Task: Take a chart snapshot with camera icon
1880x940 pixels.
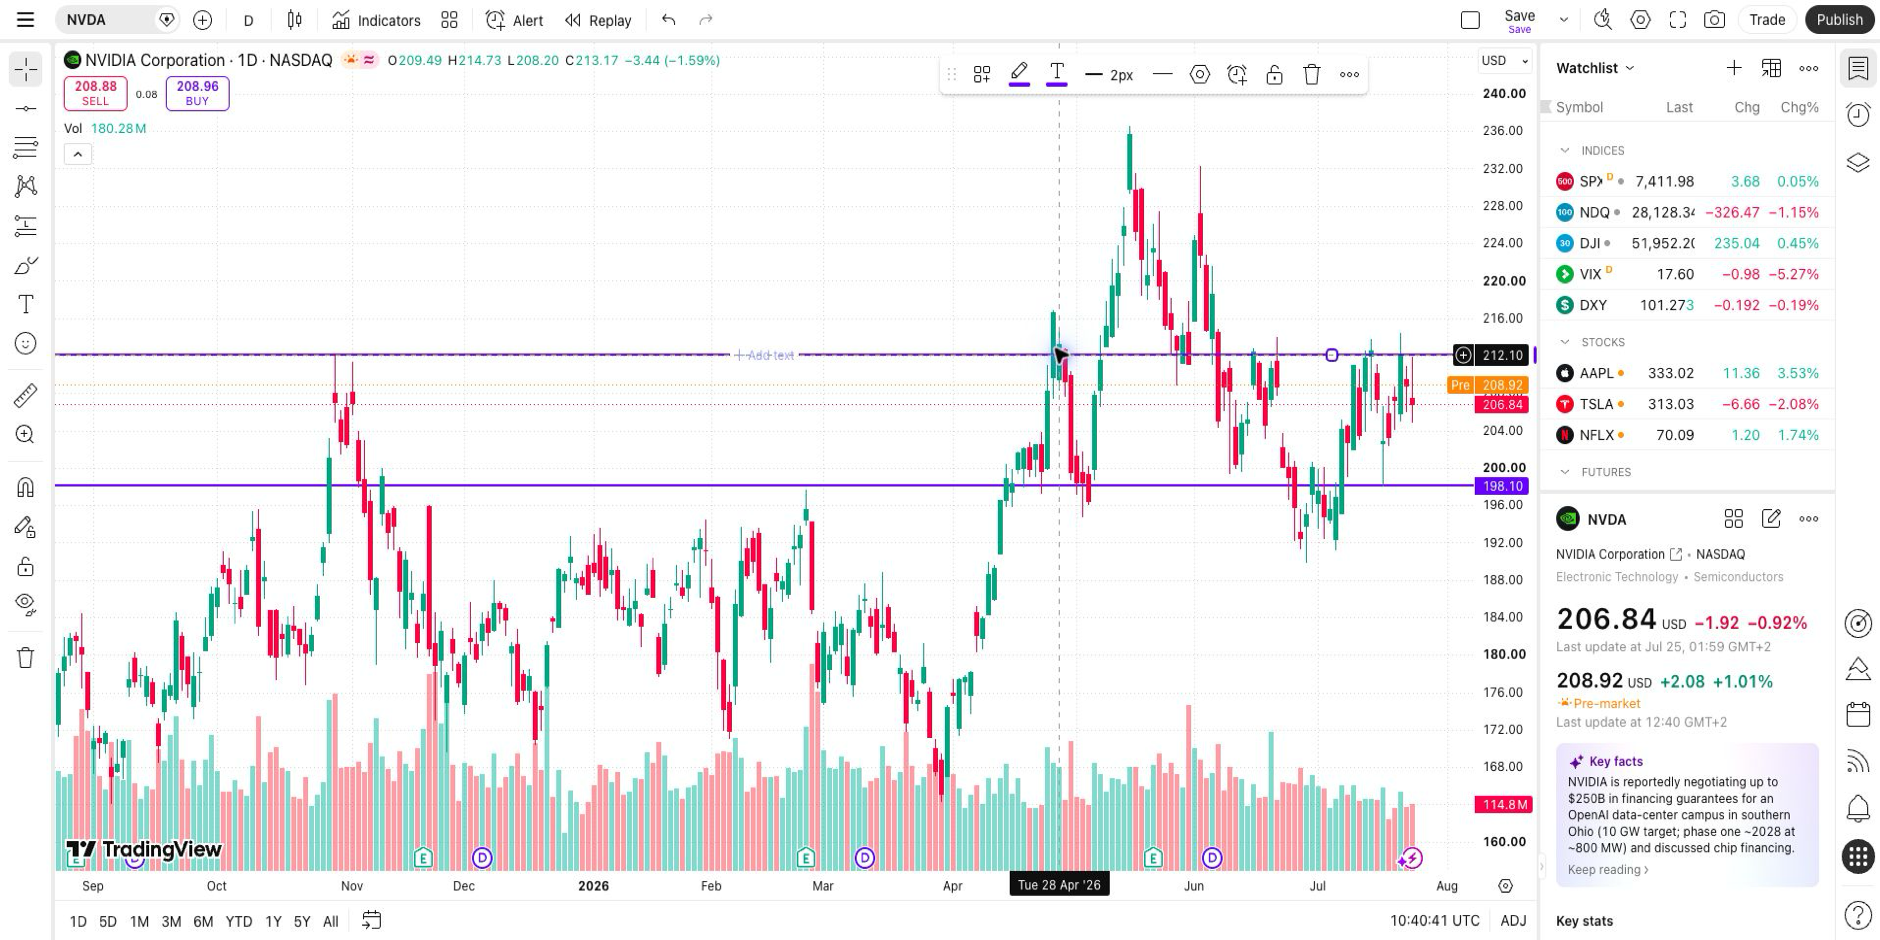Action: [1714, 20]
